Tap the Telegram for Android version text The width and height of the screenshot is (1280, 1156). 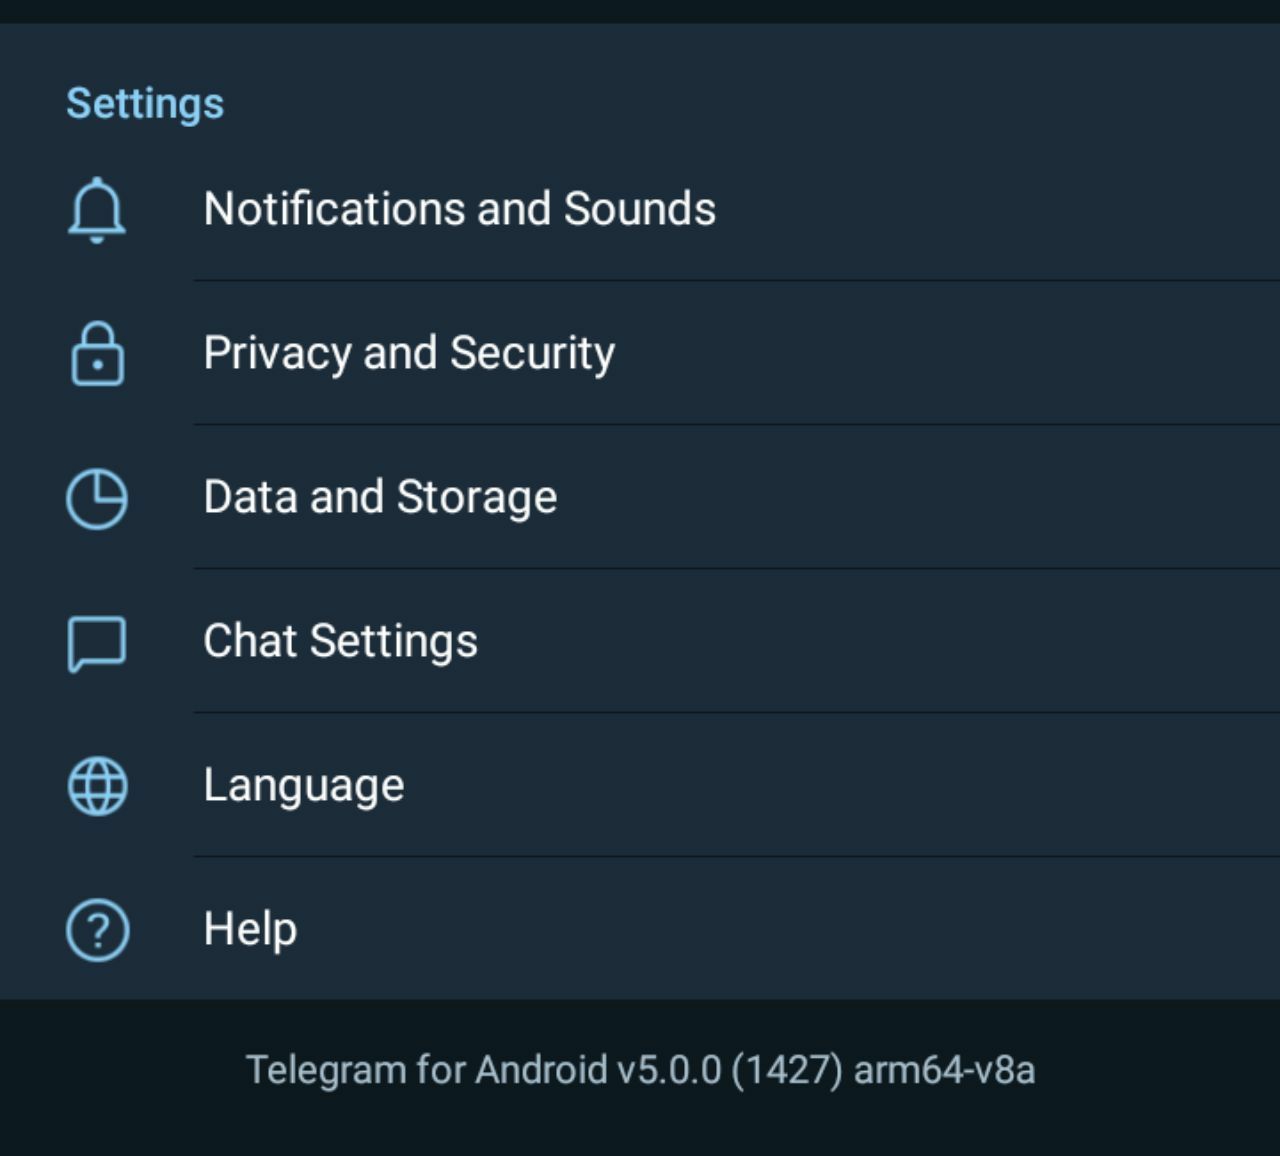pyautogui.click(x=640, y=1070)
